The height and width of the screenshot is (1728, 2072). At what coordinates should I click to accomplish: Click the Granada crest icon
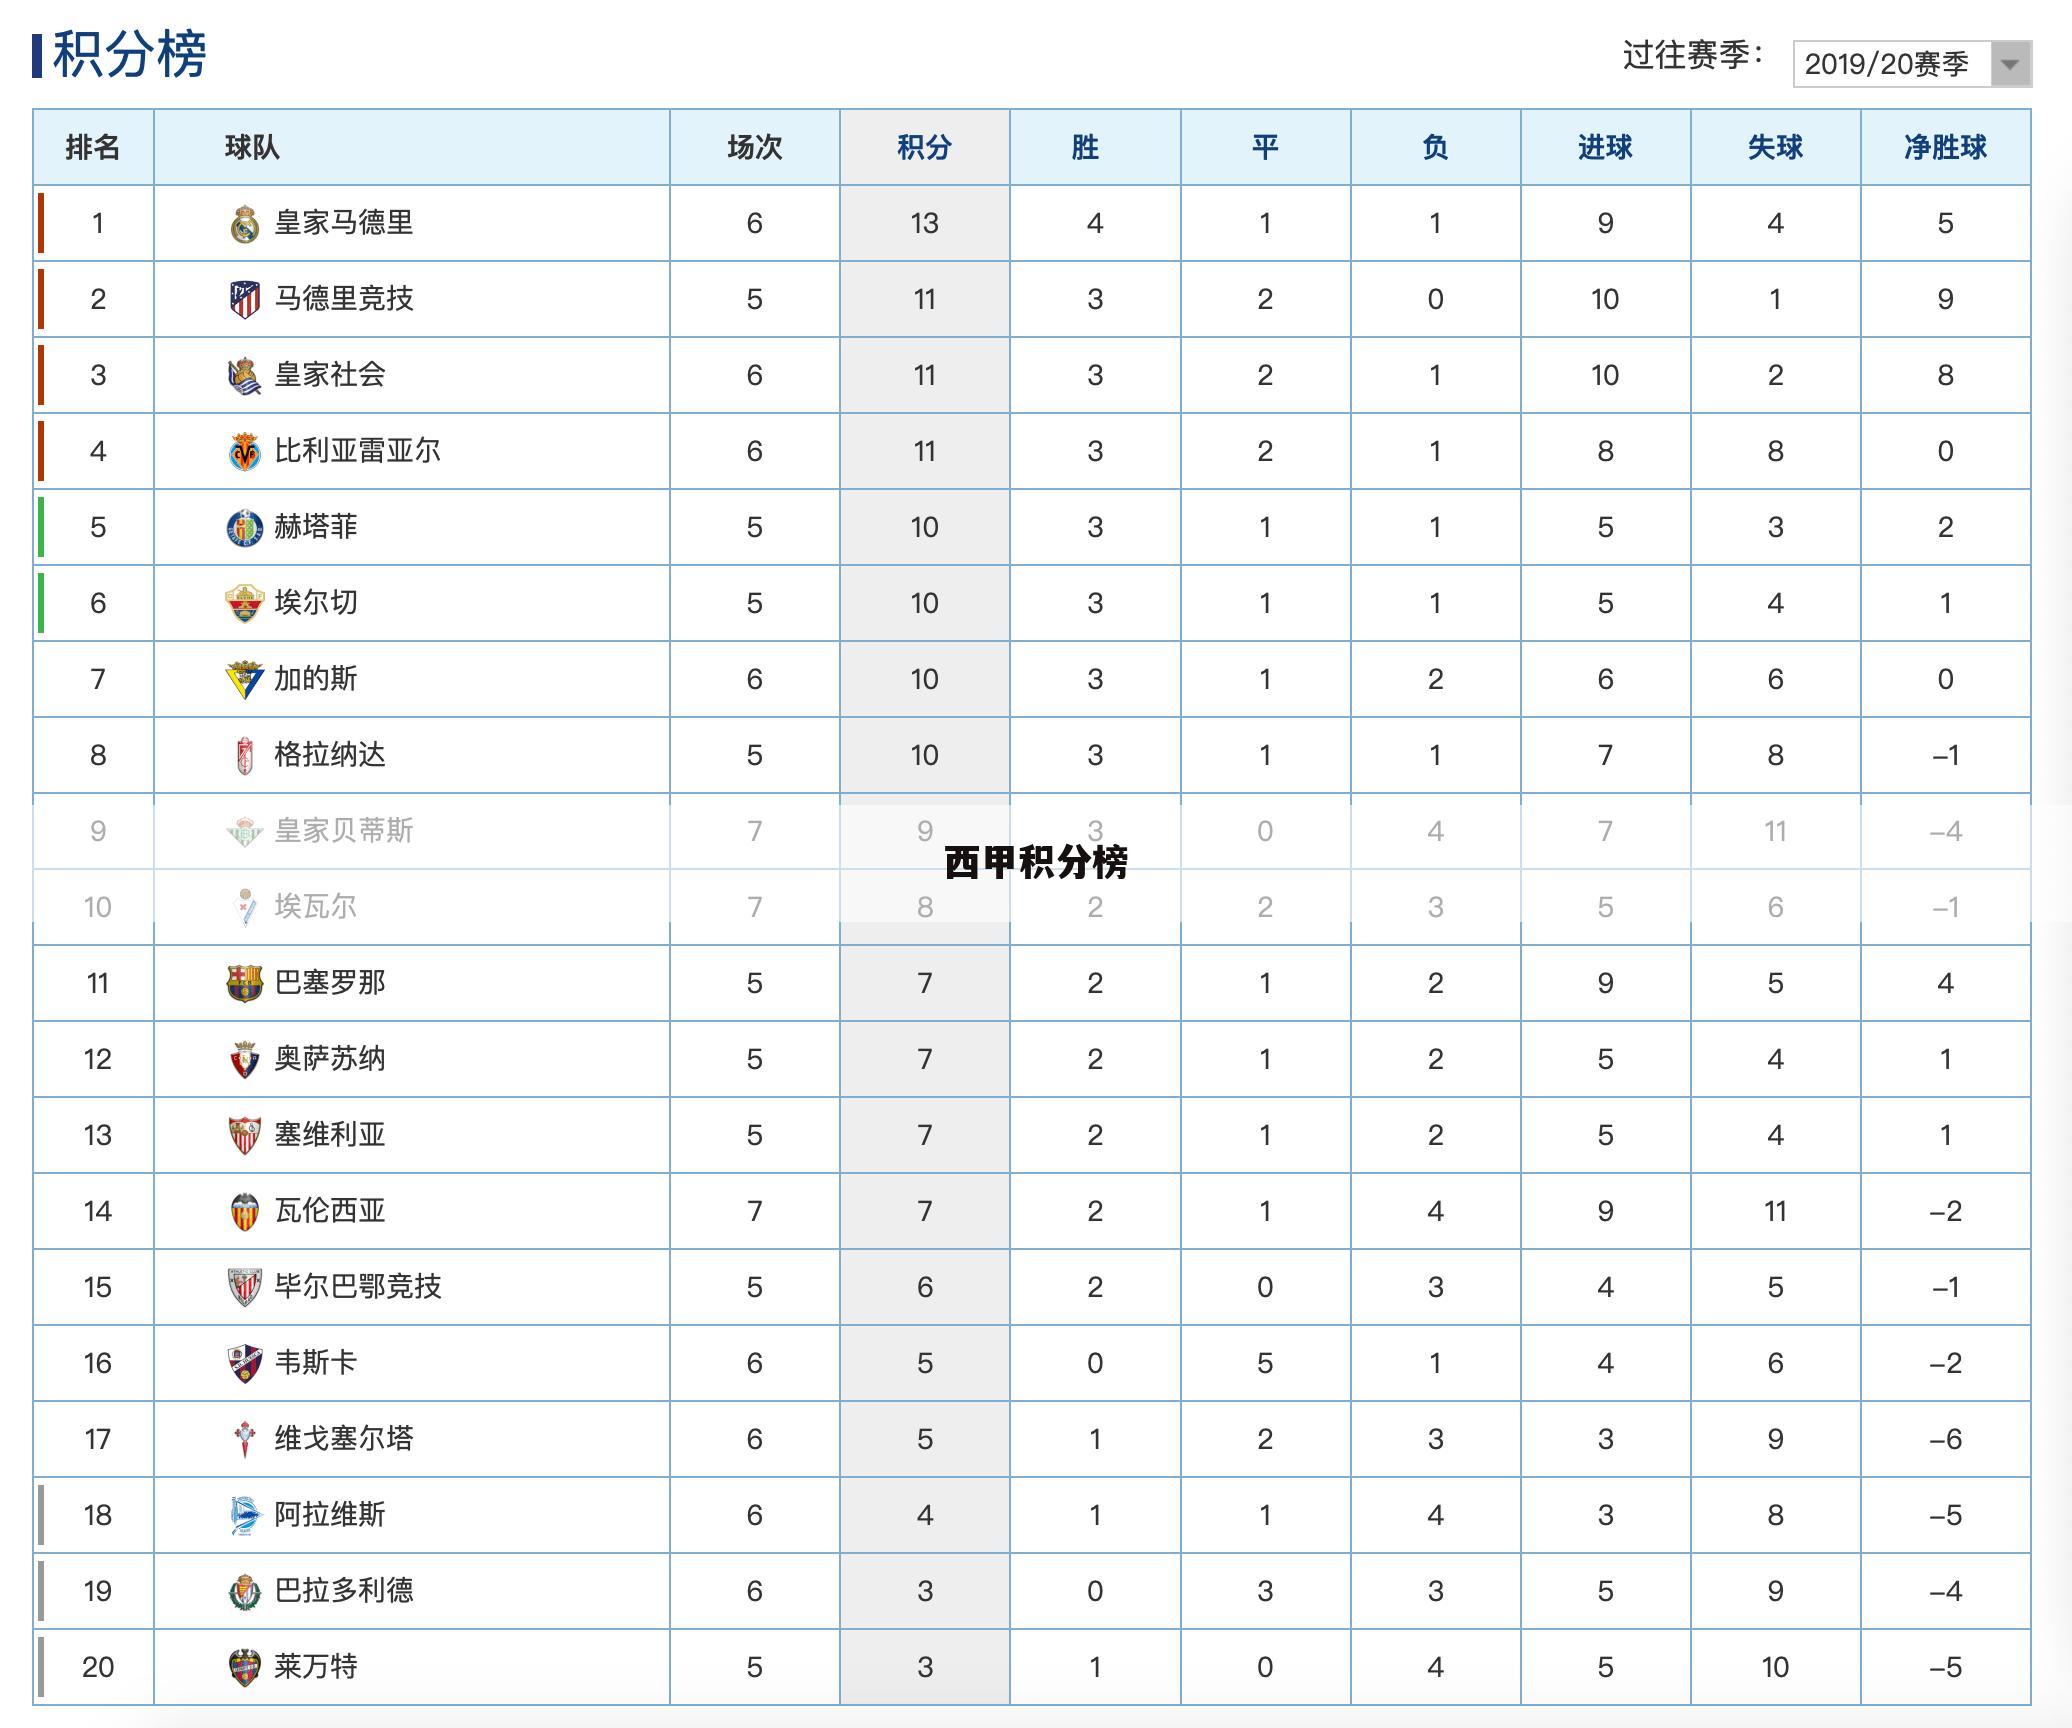point(245,755)
